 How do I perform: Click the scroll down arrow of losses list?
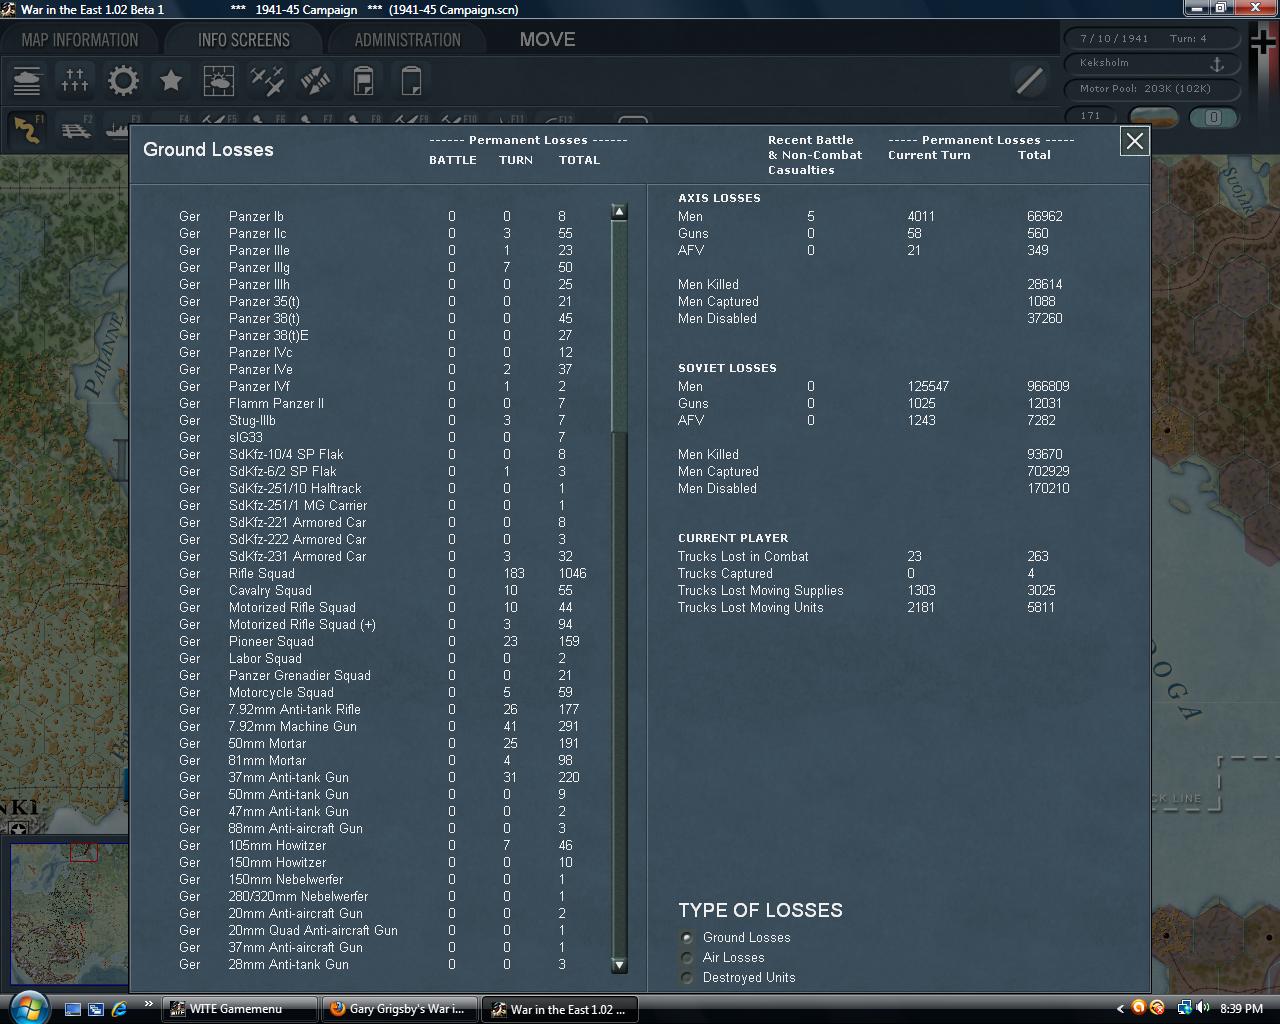pos(619,965)
